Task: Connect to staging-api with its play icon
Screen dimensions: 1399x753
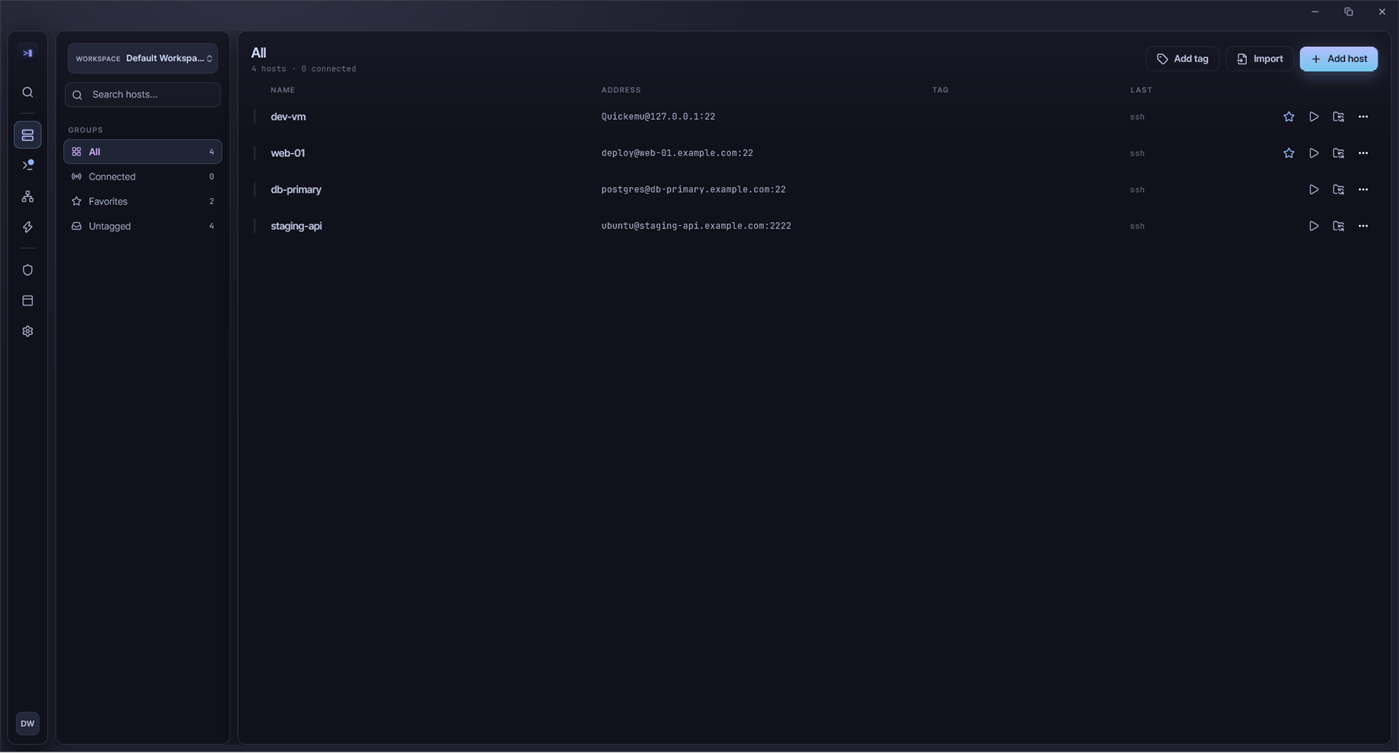Action: coord(1313,226)
